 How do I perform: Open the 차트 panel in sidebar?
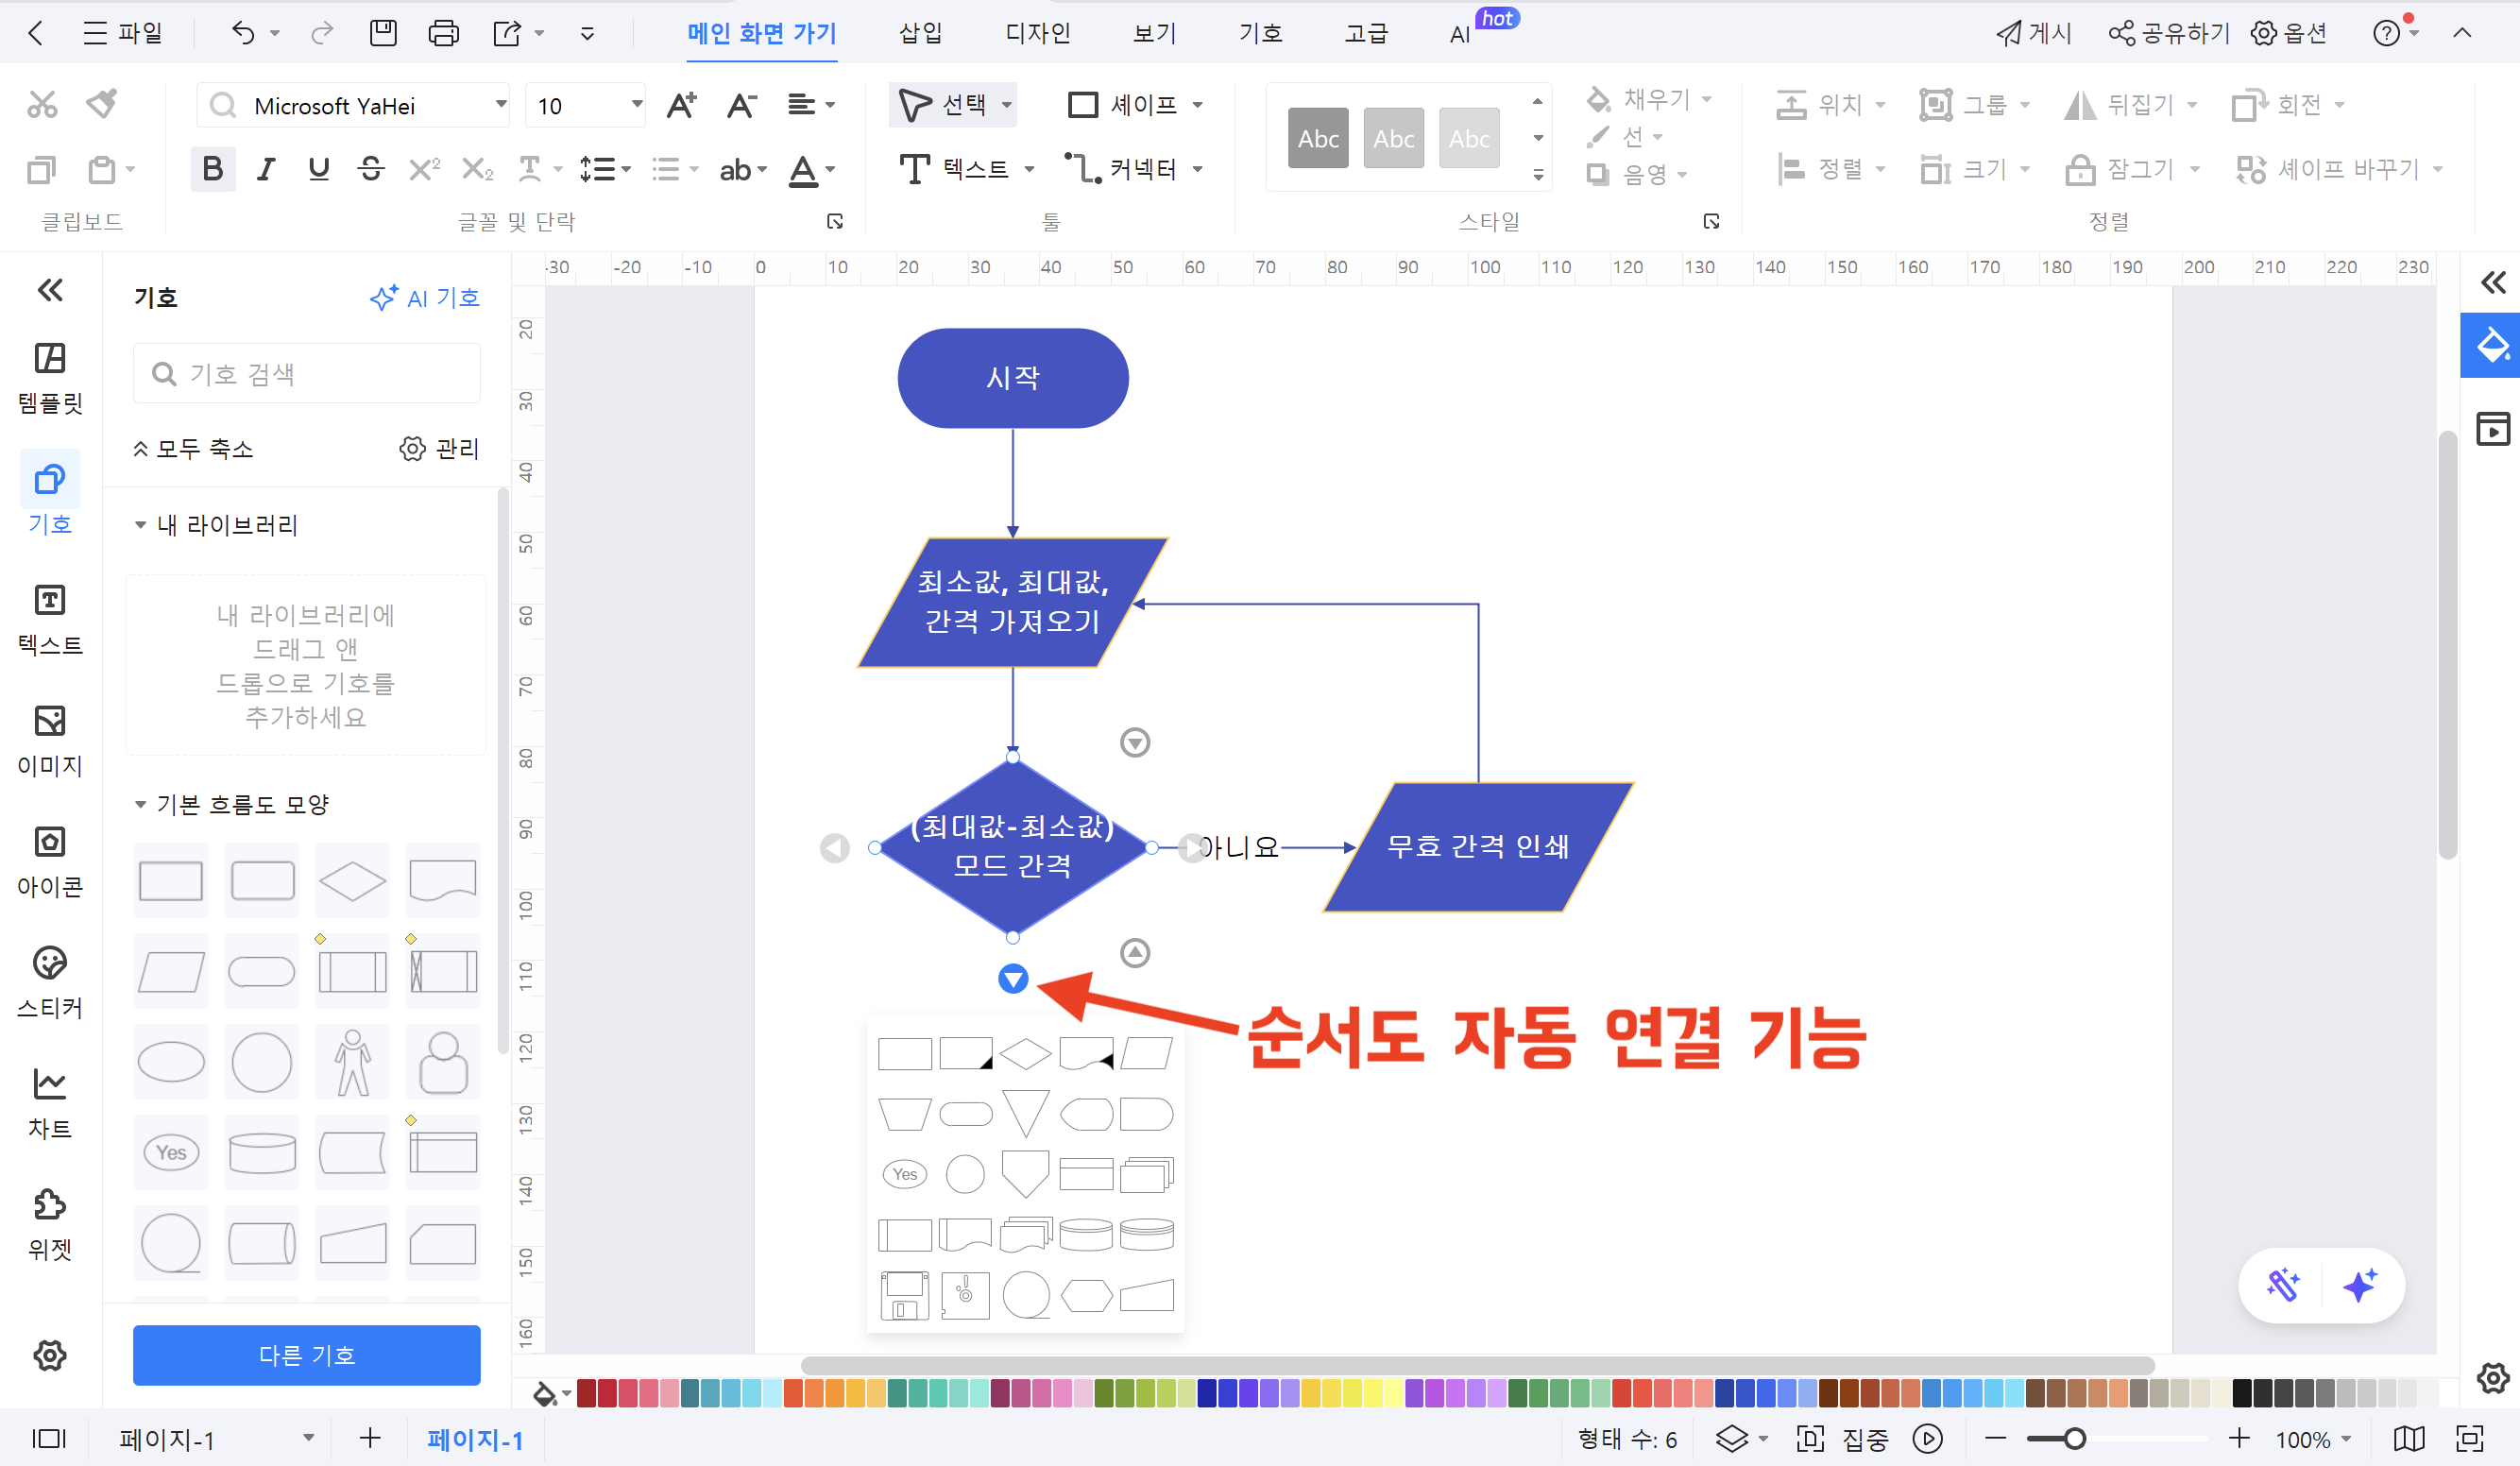49,1100
